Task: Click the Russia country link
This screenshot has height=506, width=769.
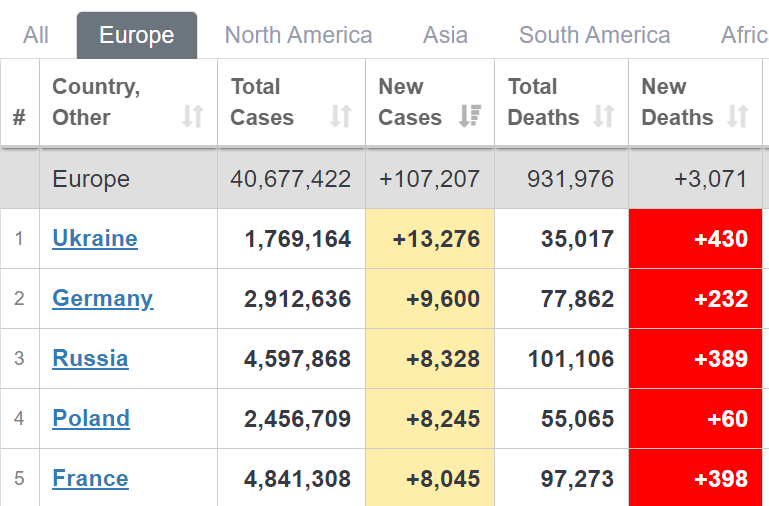Action: point(90,359)
